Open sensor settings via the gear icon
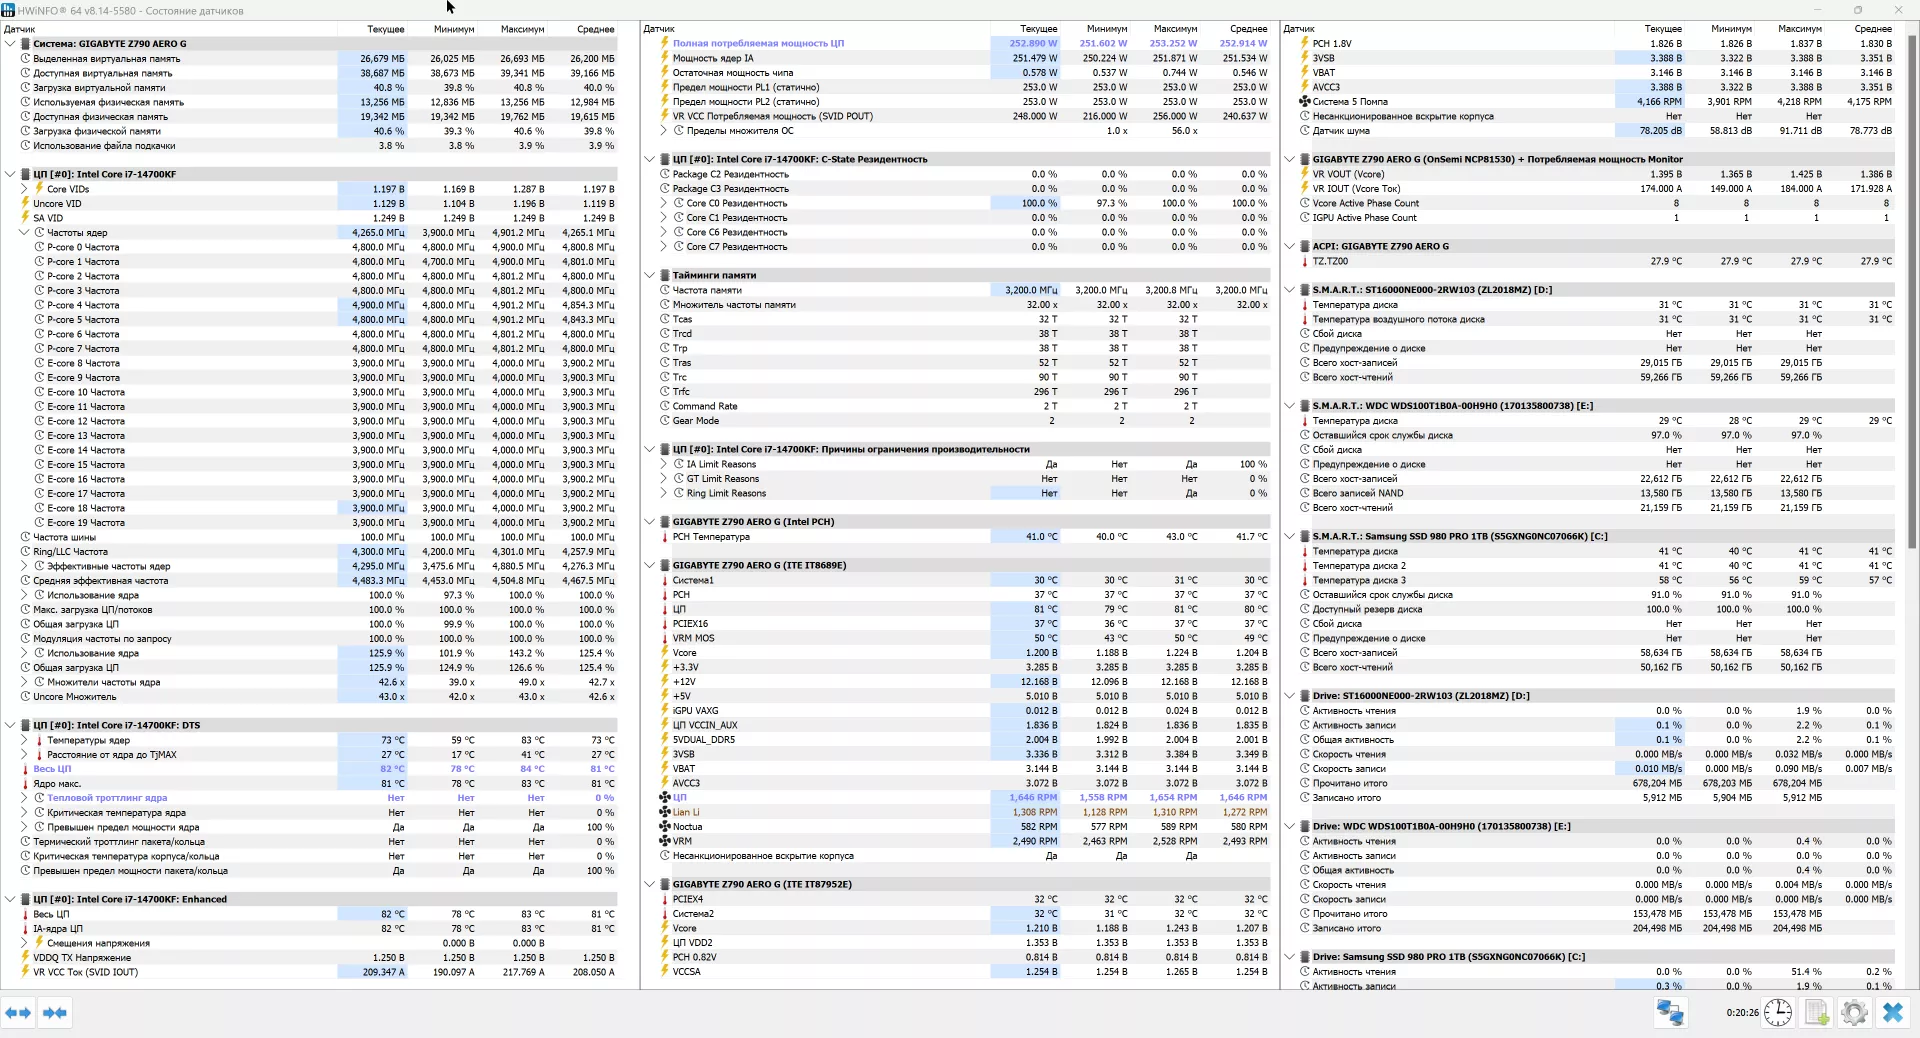 pos(1854,1013)
